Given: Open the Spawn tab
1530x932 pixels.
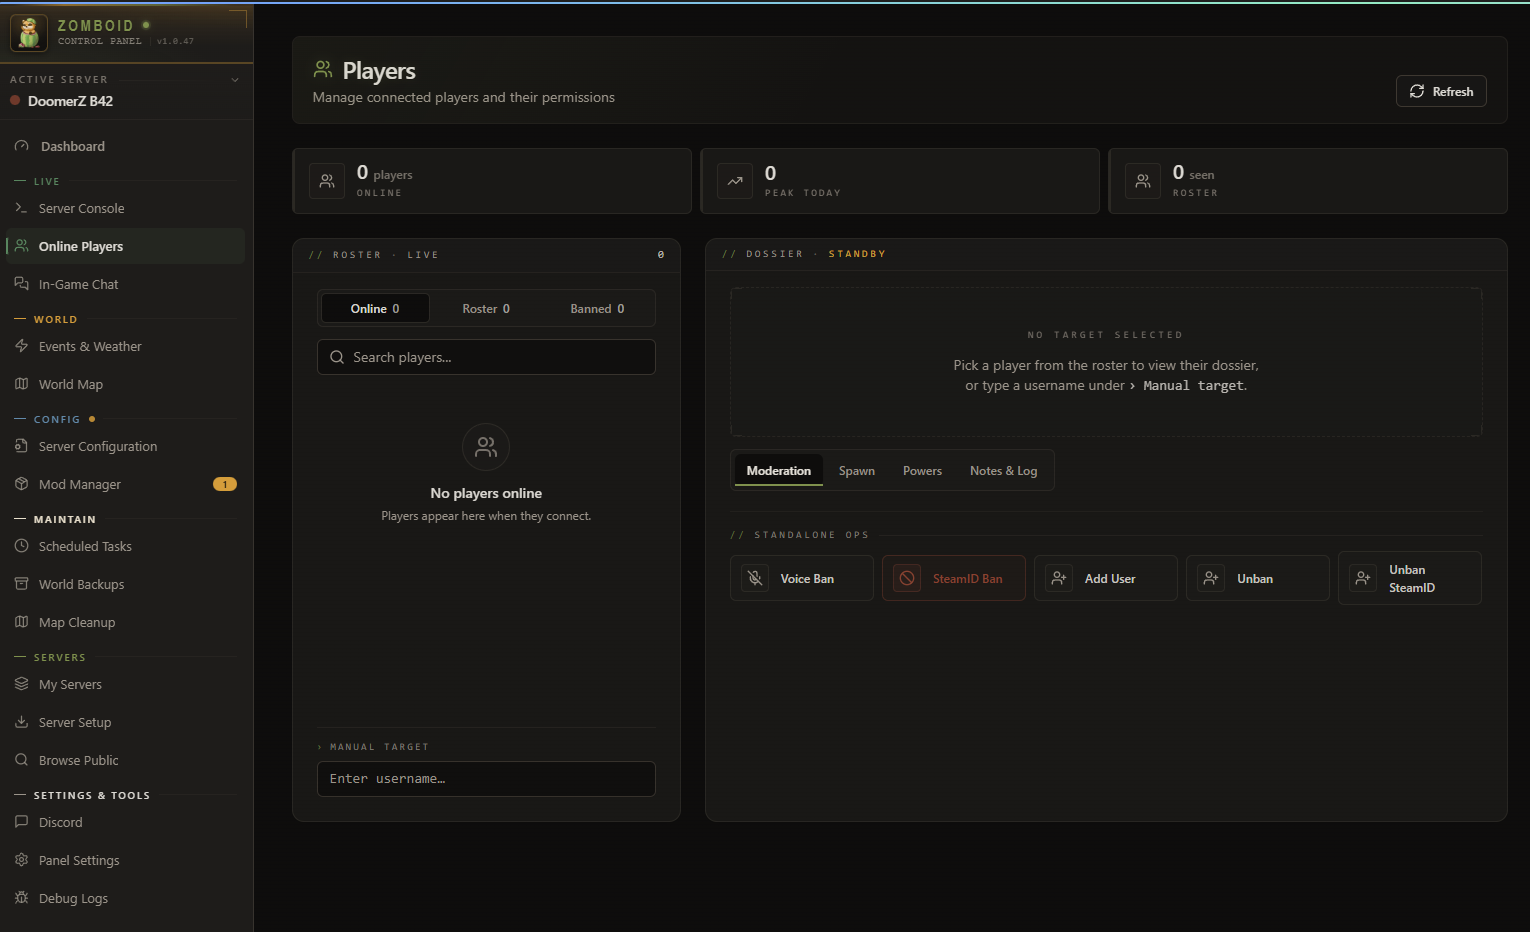Looking at the screenshot, I should point(857,470).
